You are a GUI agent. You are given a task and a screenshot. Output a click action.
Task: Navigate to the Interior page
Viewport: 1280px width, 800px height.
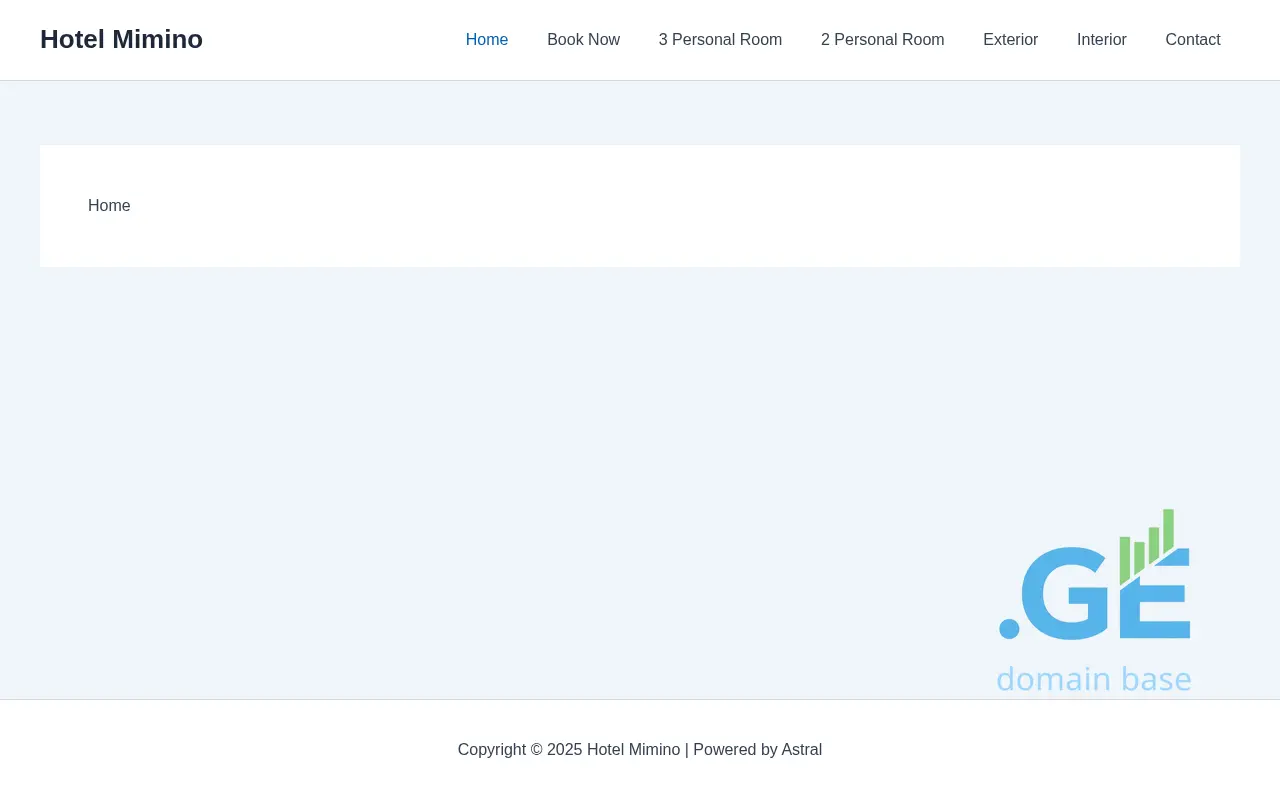[1101, 40]
